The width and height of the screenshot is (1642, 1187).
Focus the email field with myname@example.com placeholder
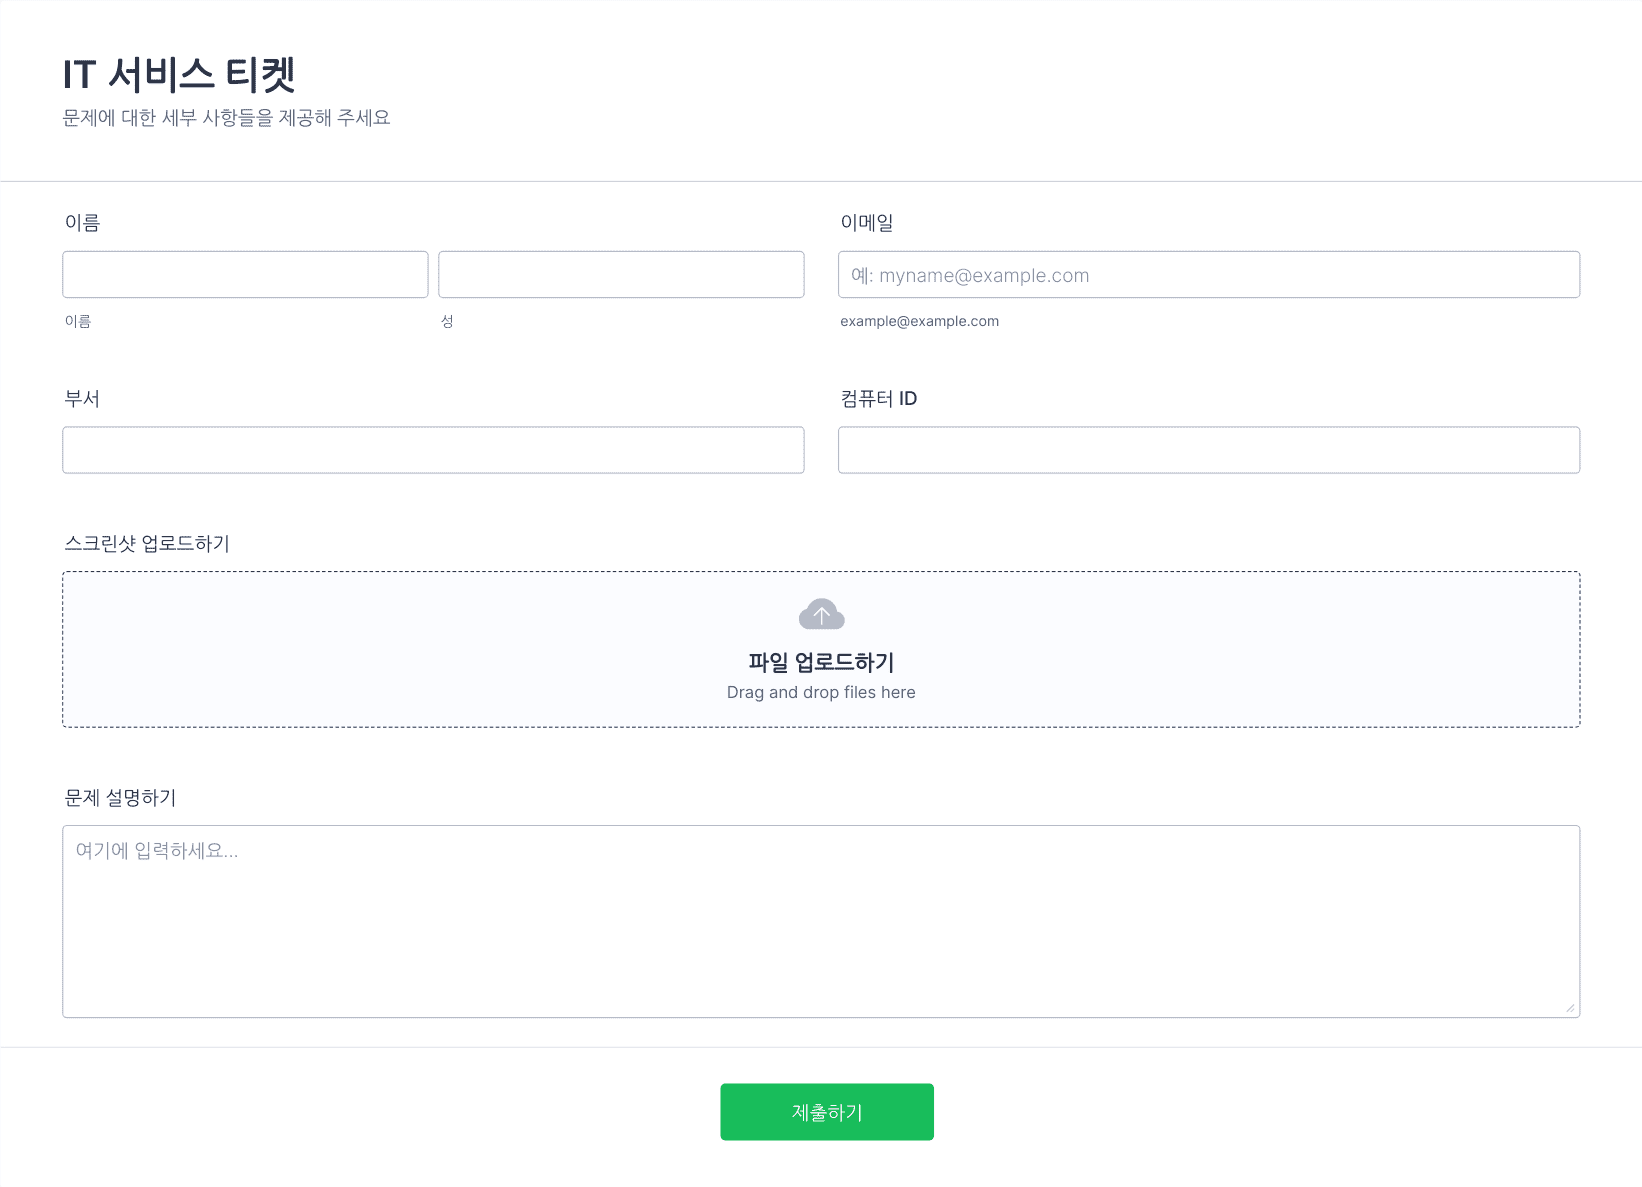1209,274
